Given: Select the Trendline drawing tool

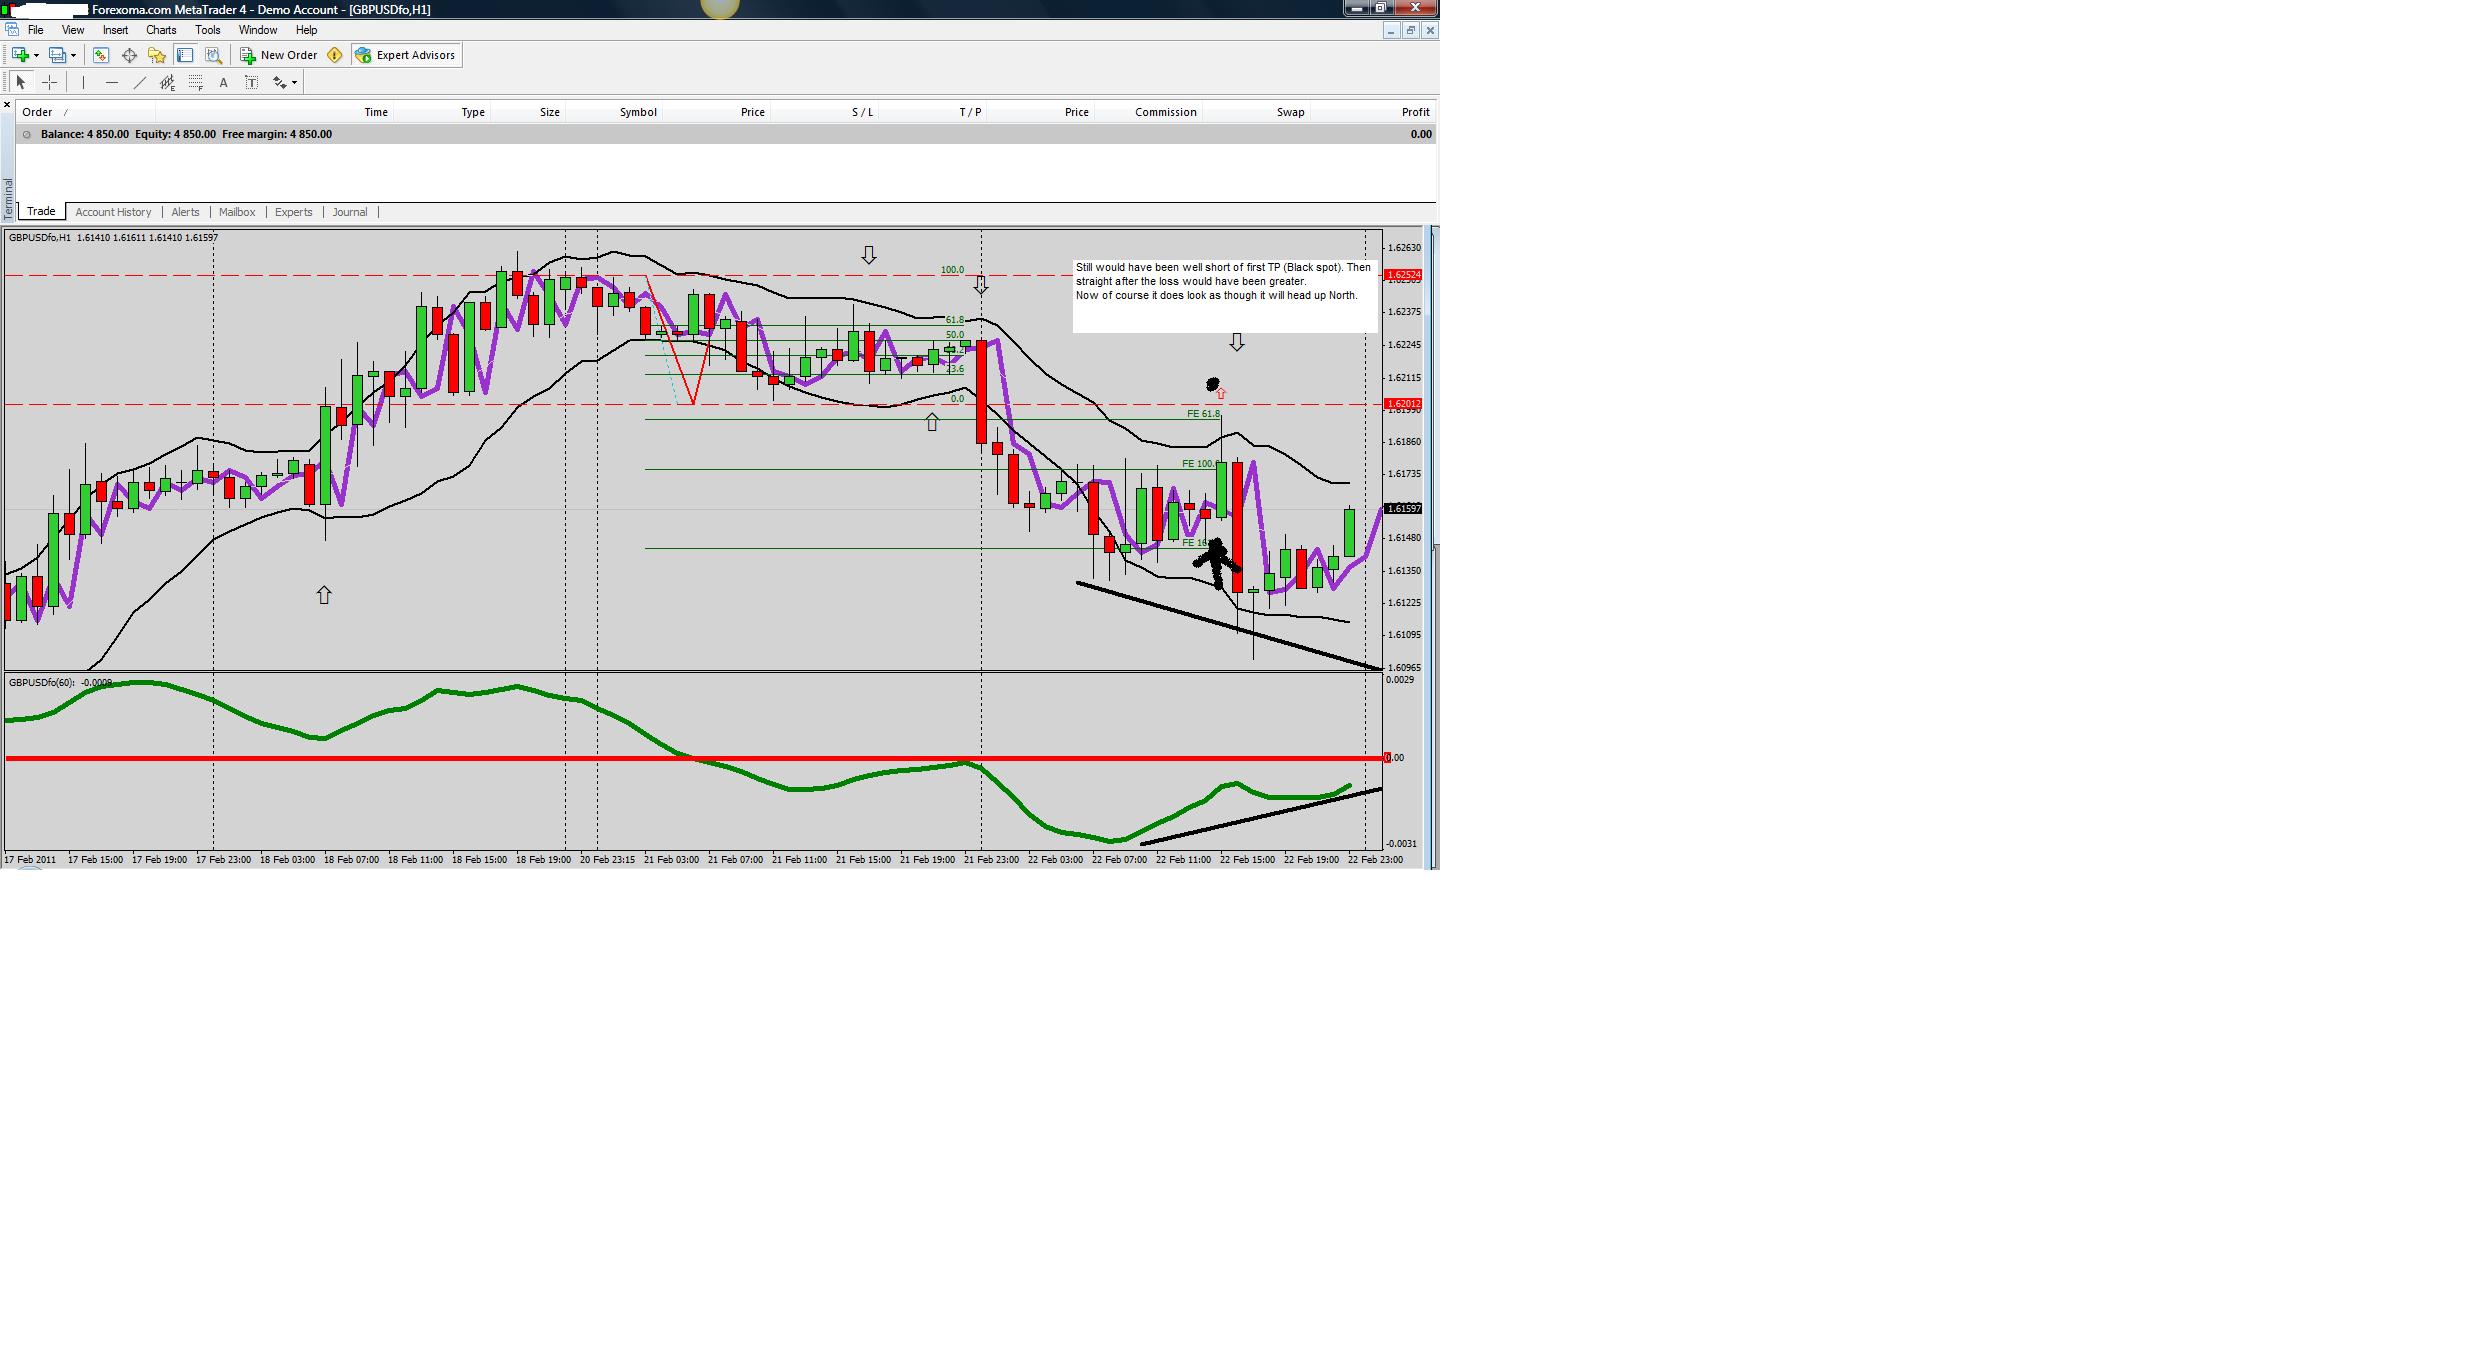Looking at the screenshot, I should [140, 83].
